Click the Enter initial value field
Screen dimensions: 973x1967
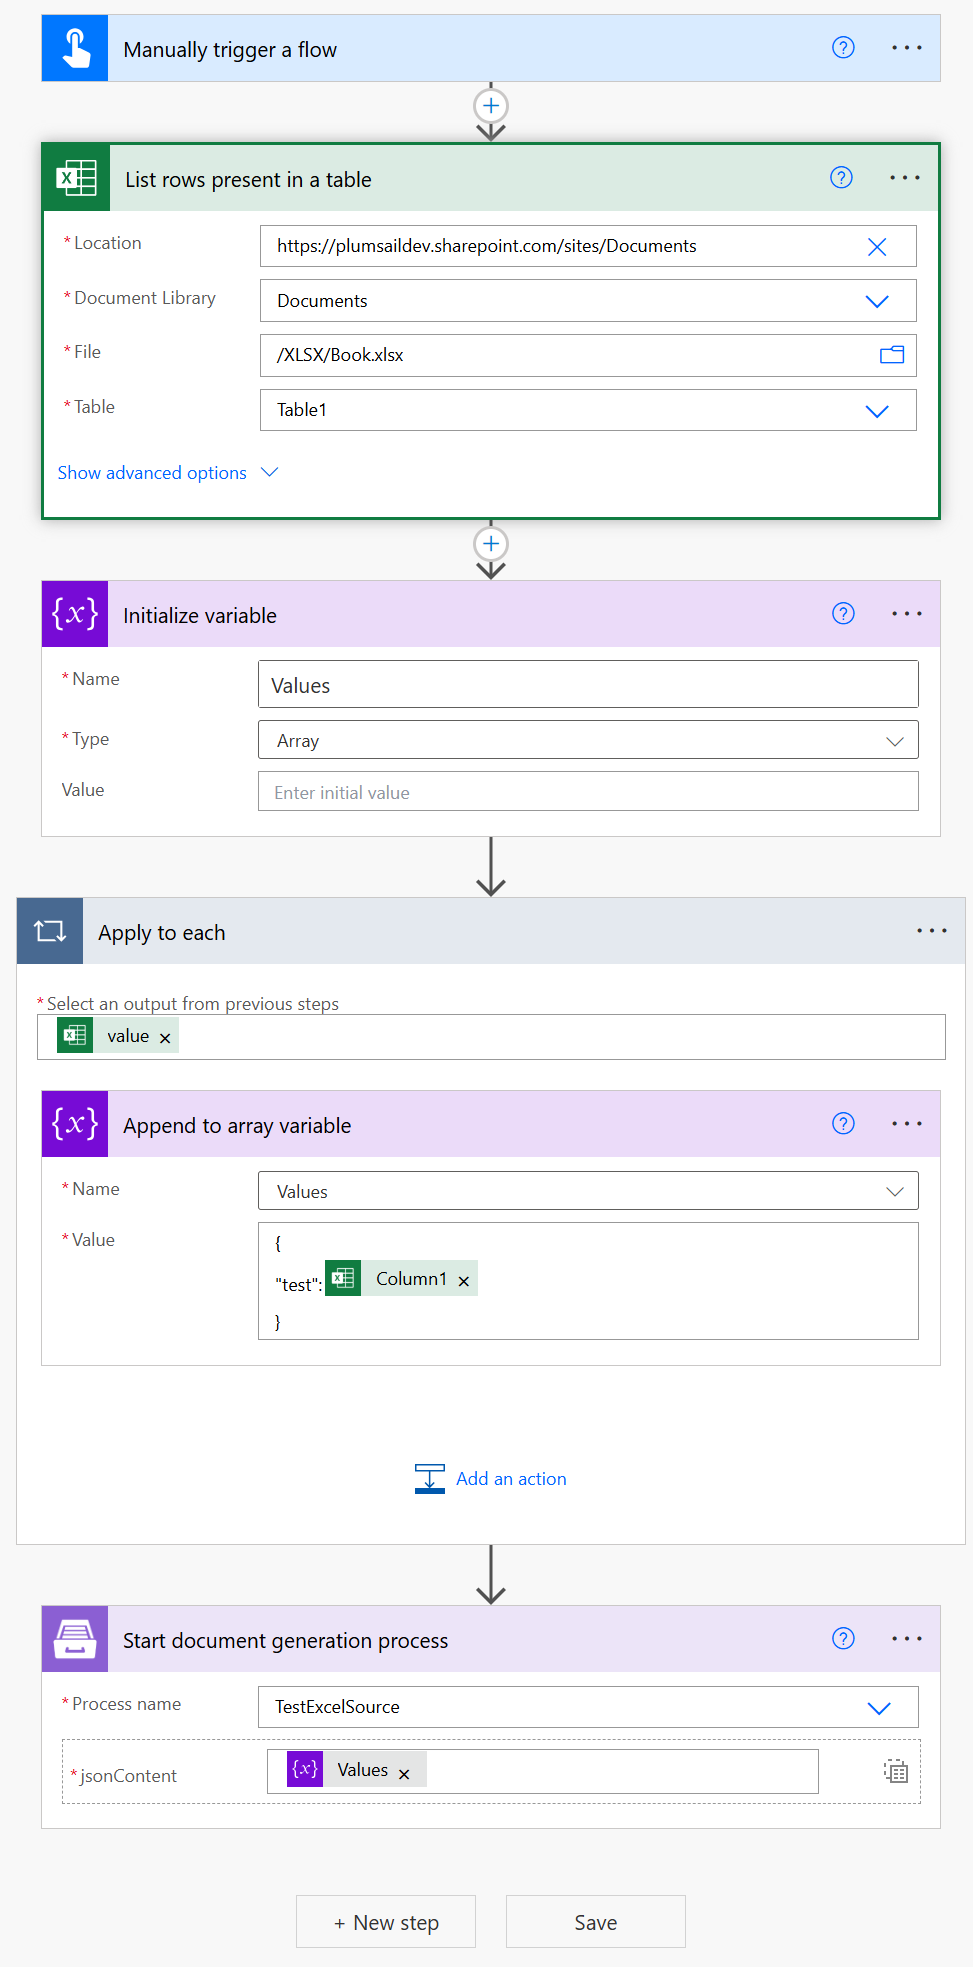[x=587, y=792]
